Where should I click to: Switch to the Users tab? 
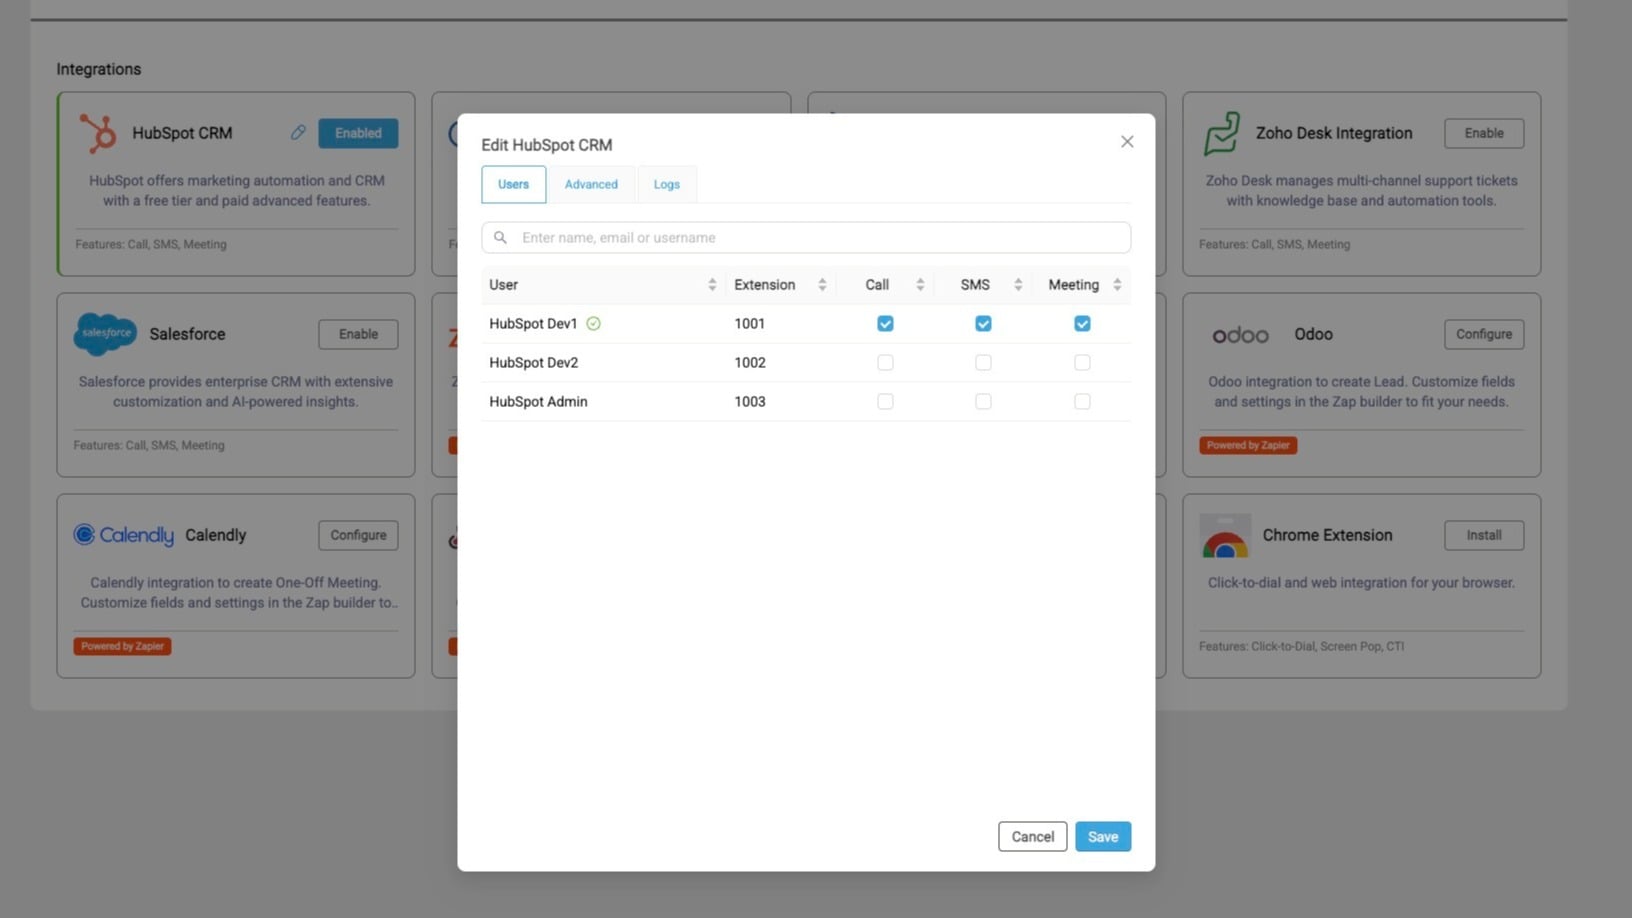[513, 184]
